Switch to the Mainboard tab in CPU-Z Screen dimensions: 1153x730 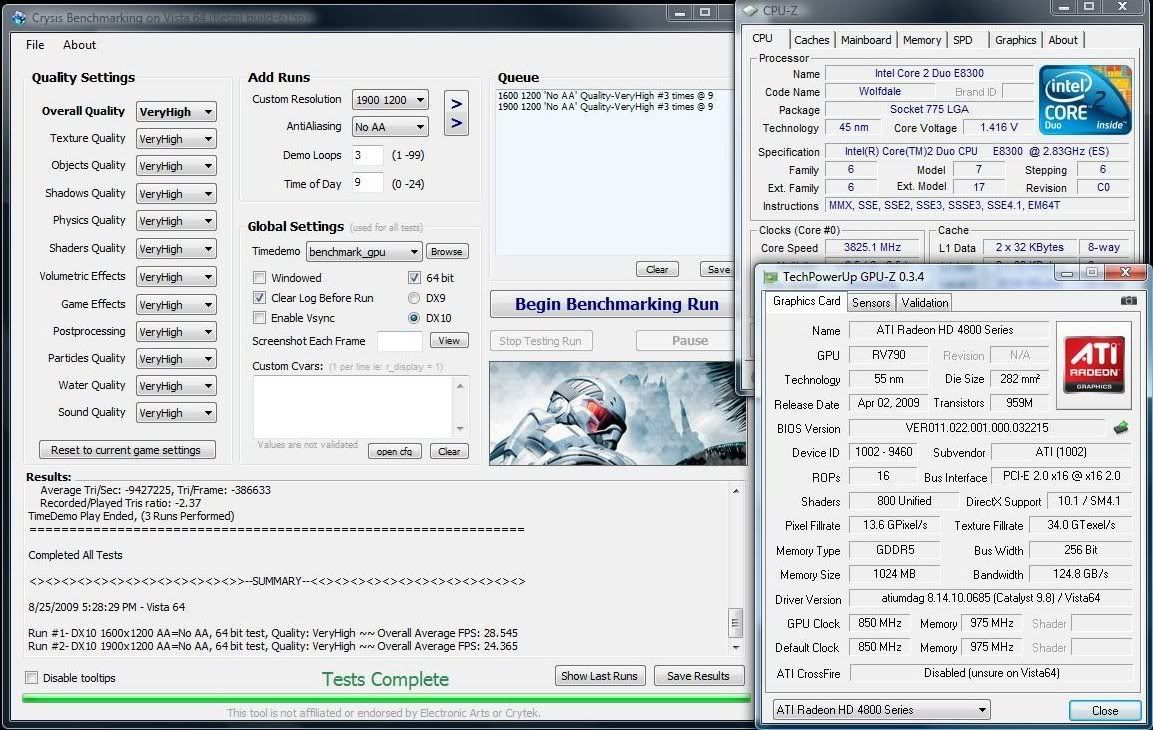tap(865, 40)
